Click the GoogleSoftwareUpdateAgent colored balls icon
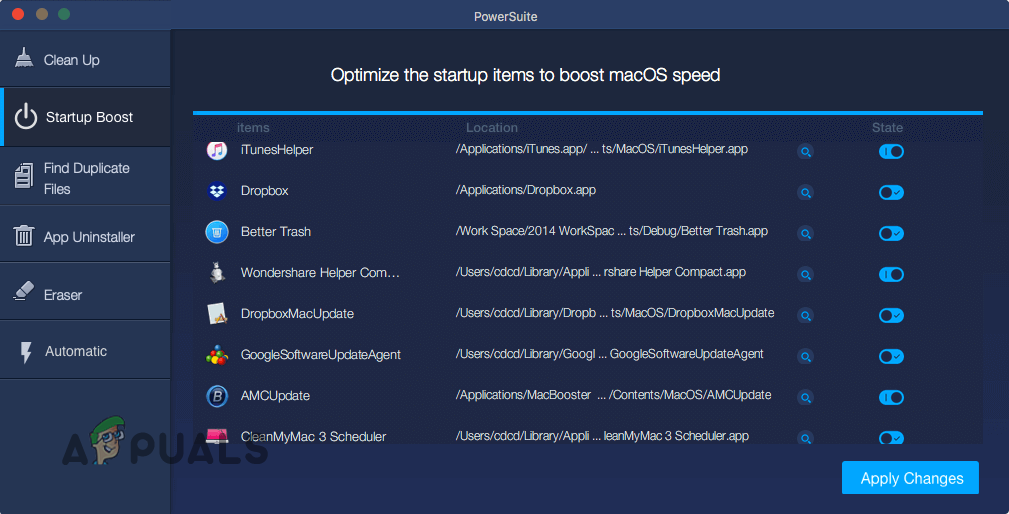The image size is (1009, 514). pos(217,354)
